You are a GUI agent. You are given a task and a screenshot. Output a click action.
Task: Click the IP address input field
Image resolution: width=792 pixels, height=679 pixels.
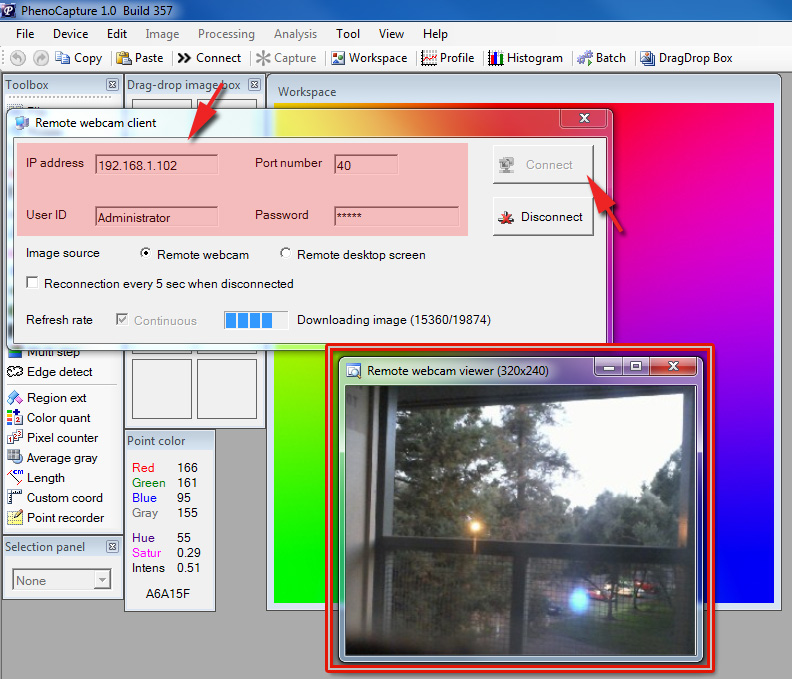pos(157,165)
